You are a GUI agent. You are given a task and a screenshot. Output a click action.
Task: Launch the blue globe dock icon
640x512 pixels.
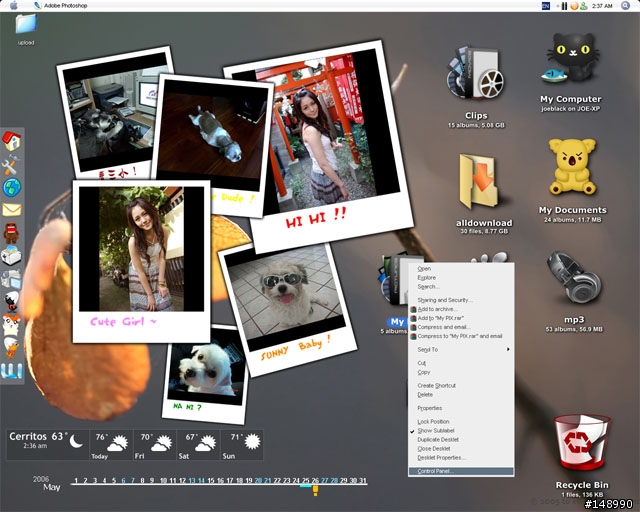click(12, 187)
